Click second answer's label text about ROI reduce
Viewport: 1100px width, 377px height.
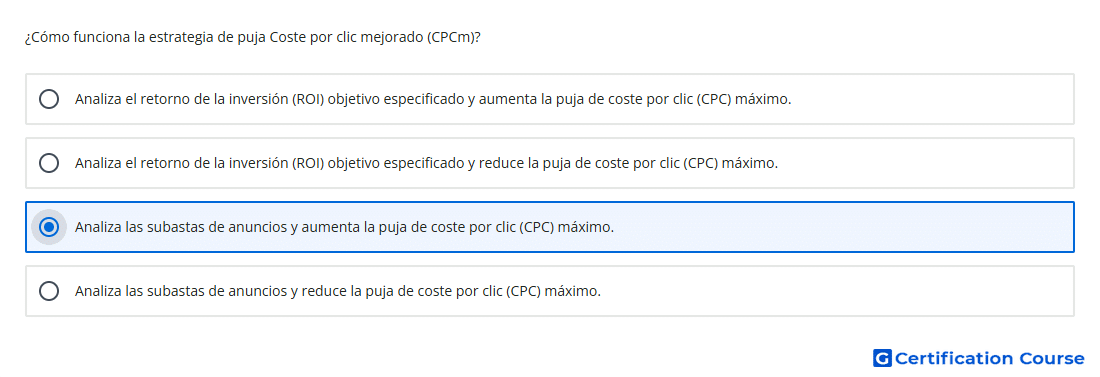click(427, 163)
